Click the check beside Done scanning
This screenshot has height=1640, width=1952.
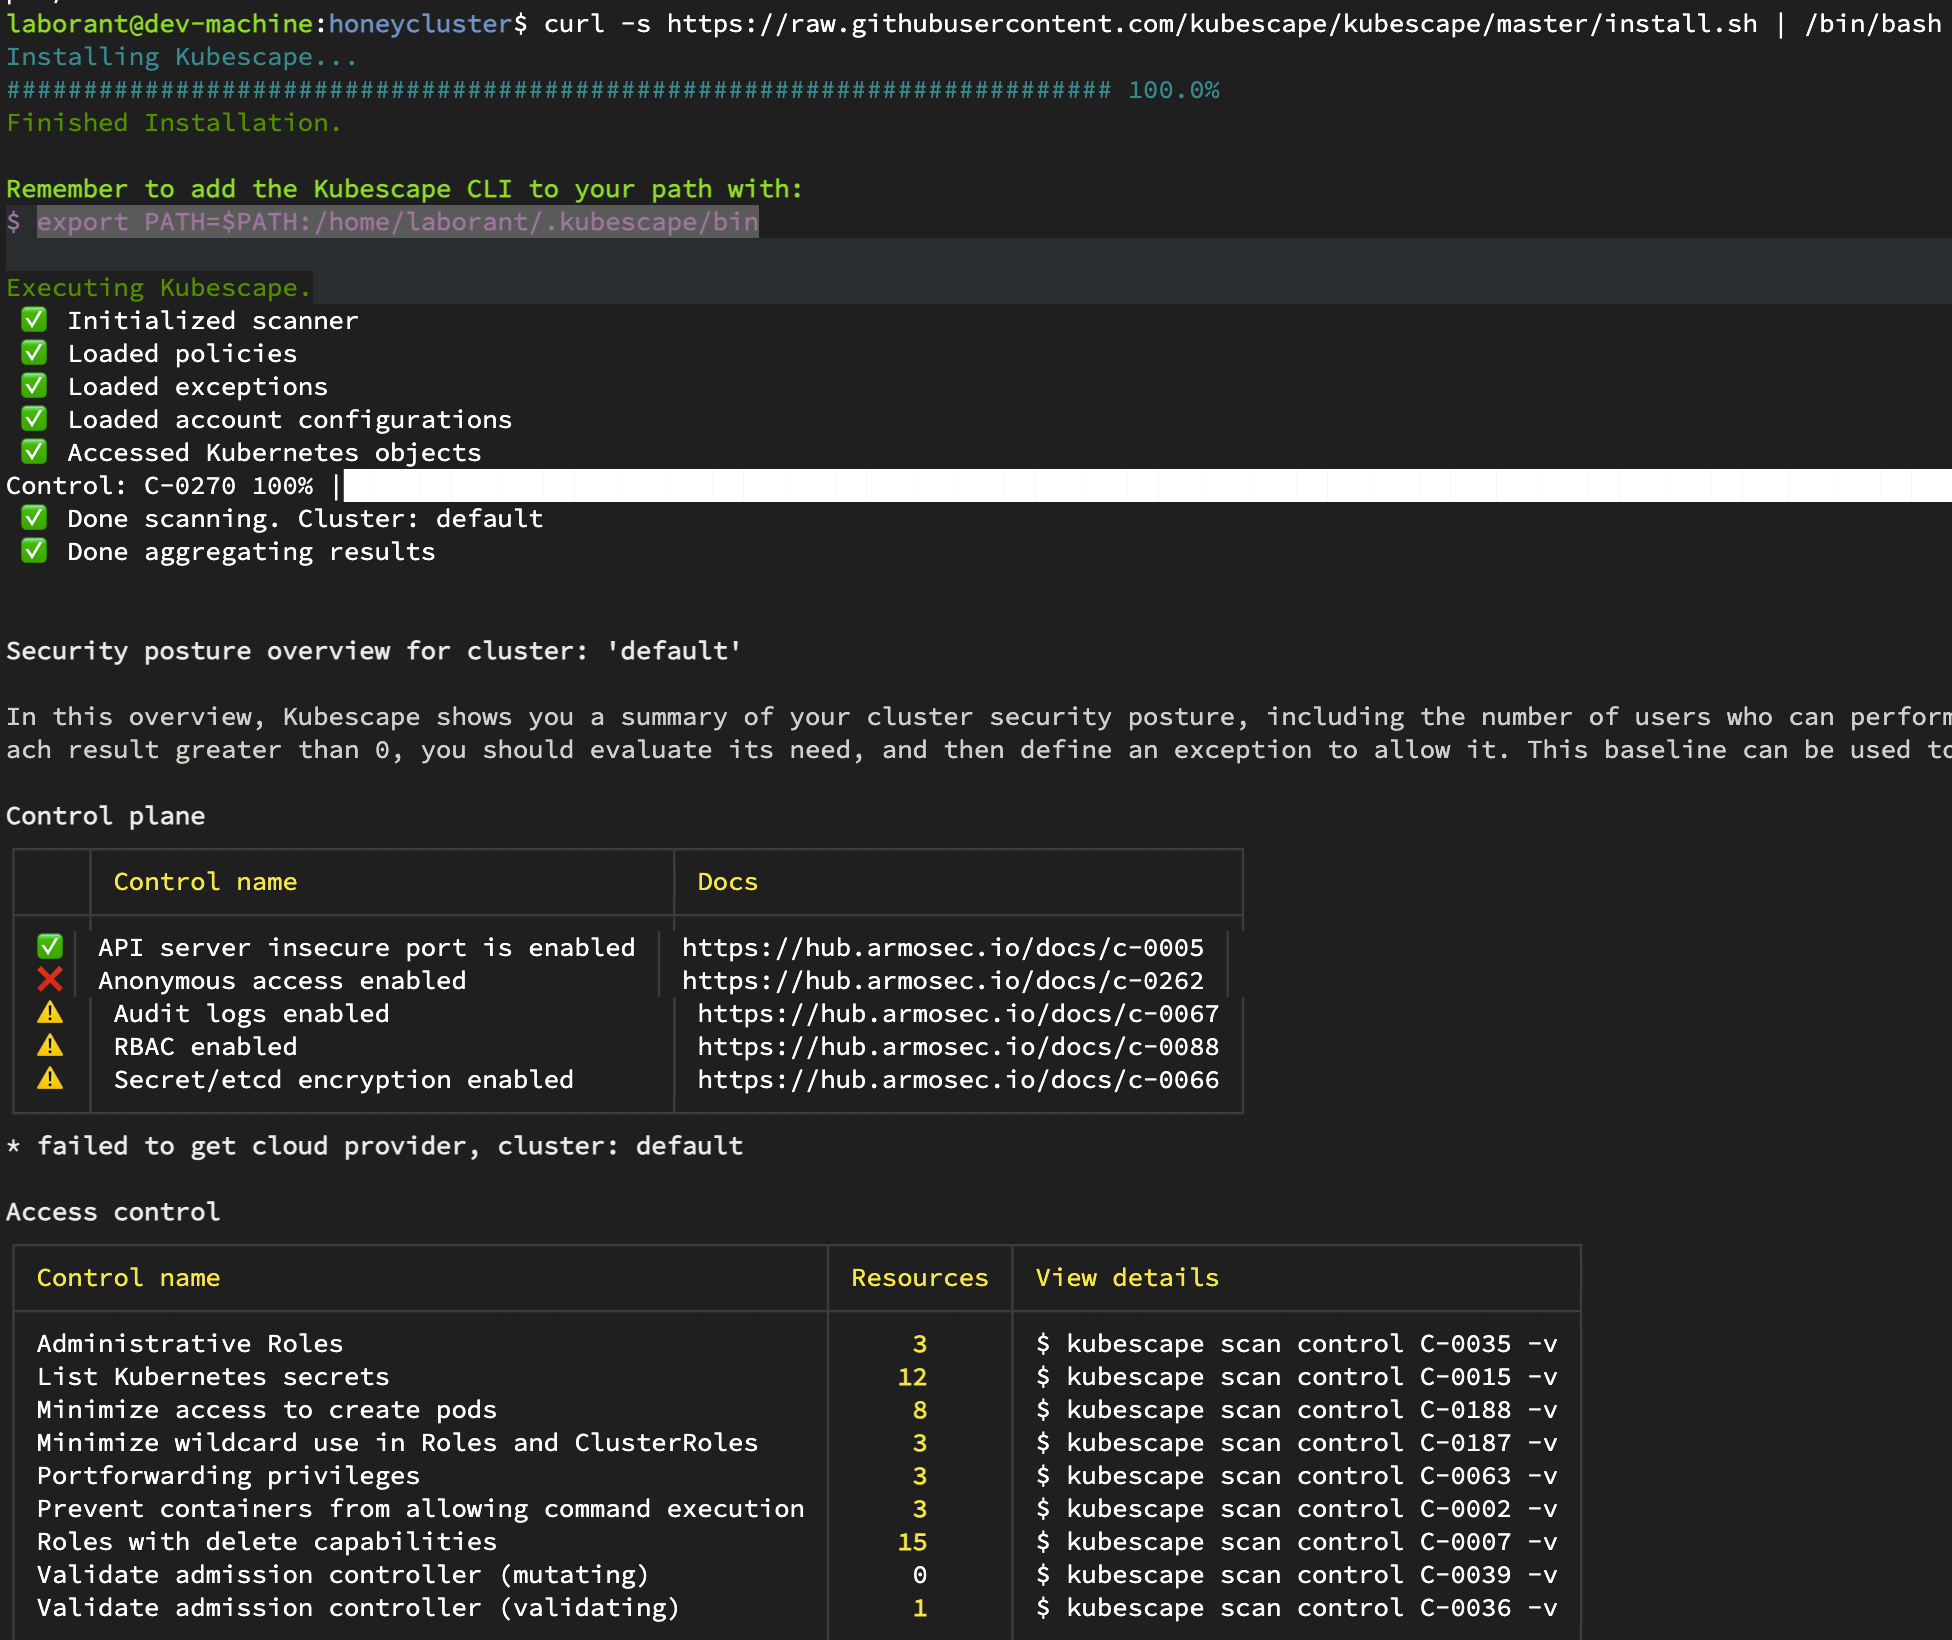coord(34,518)
